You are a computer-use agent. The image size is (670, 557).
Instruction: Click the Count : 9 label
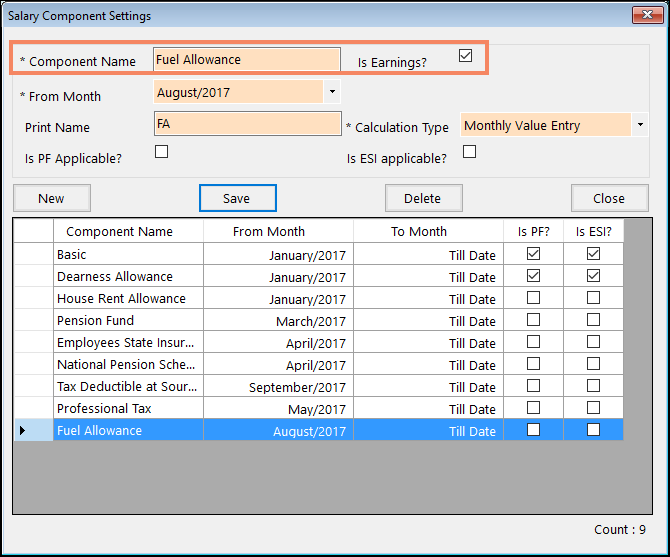tap(620, 529)
